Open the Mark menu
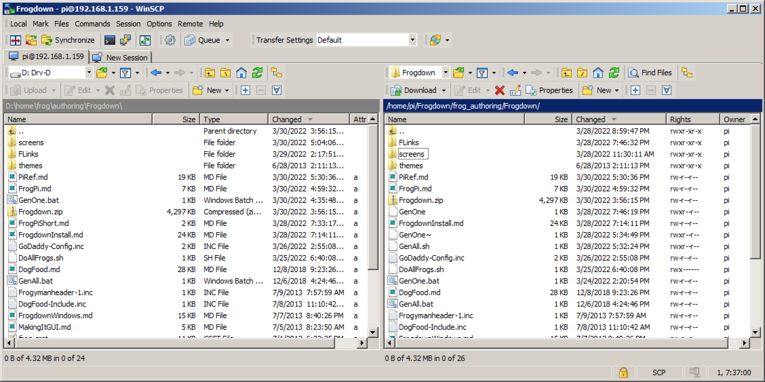765x382 pixels. pyautogui.click(x=40, y=23)
